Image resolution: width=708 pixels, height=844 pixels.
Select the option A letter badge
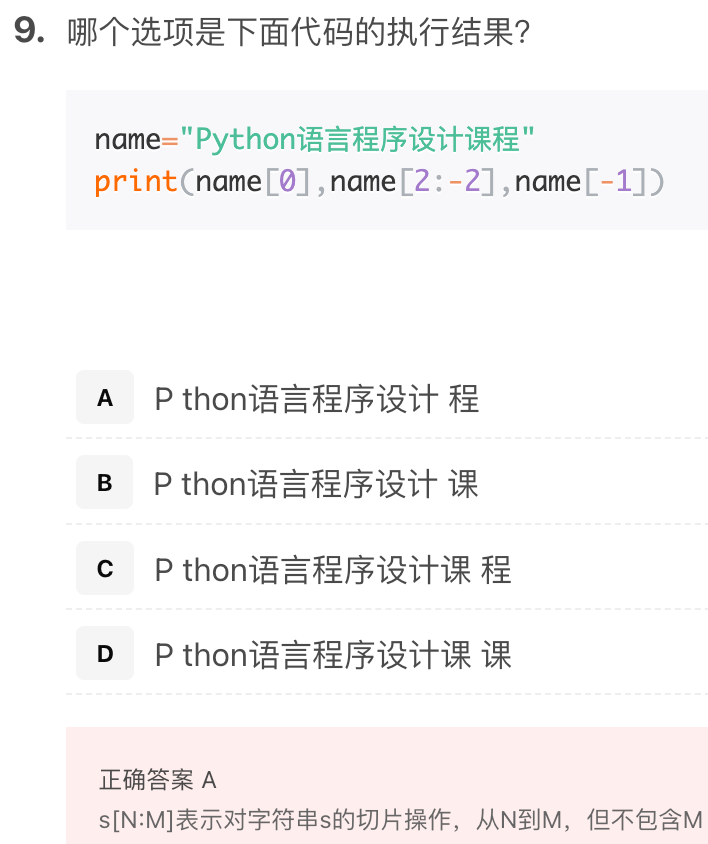(105, 397)
